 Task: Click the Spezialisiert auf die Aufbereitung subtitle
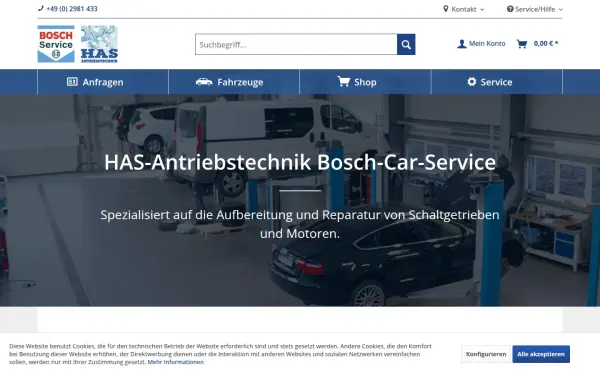tap(300, 224)
